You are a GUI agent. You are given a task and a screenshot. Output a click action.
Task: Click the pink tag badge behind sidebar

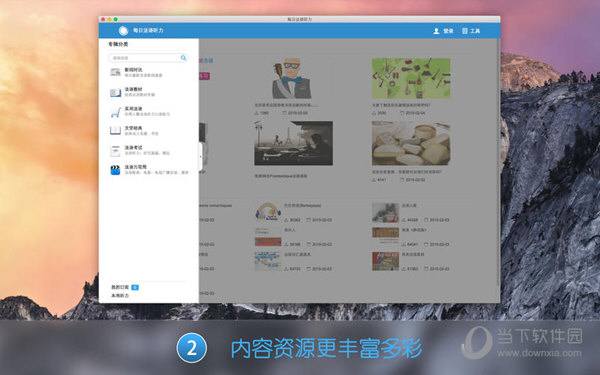pyautogui.click(x=204, y=76)
